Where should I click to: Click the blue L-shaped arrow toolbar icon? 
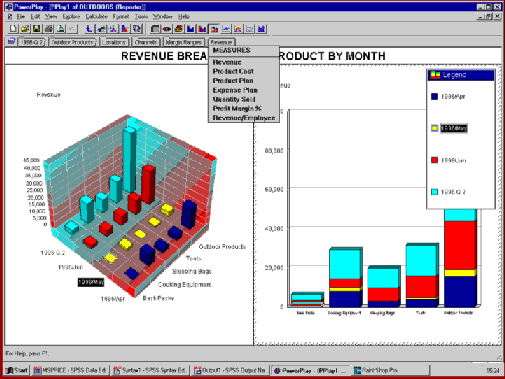coord(89,29)
